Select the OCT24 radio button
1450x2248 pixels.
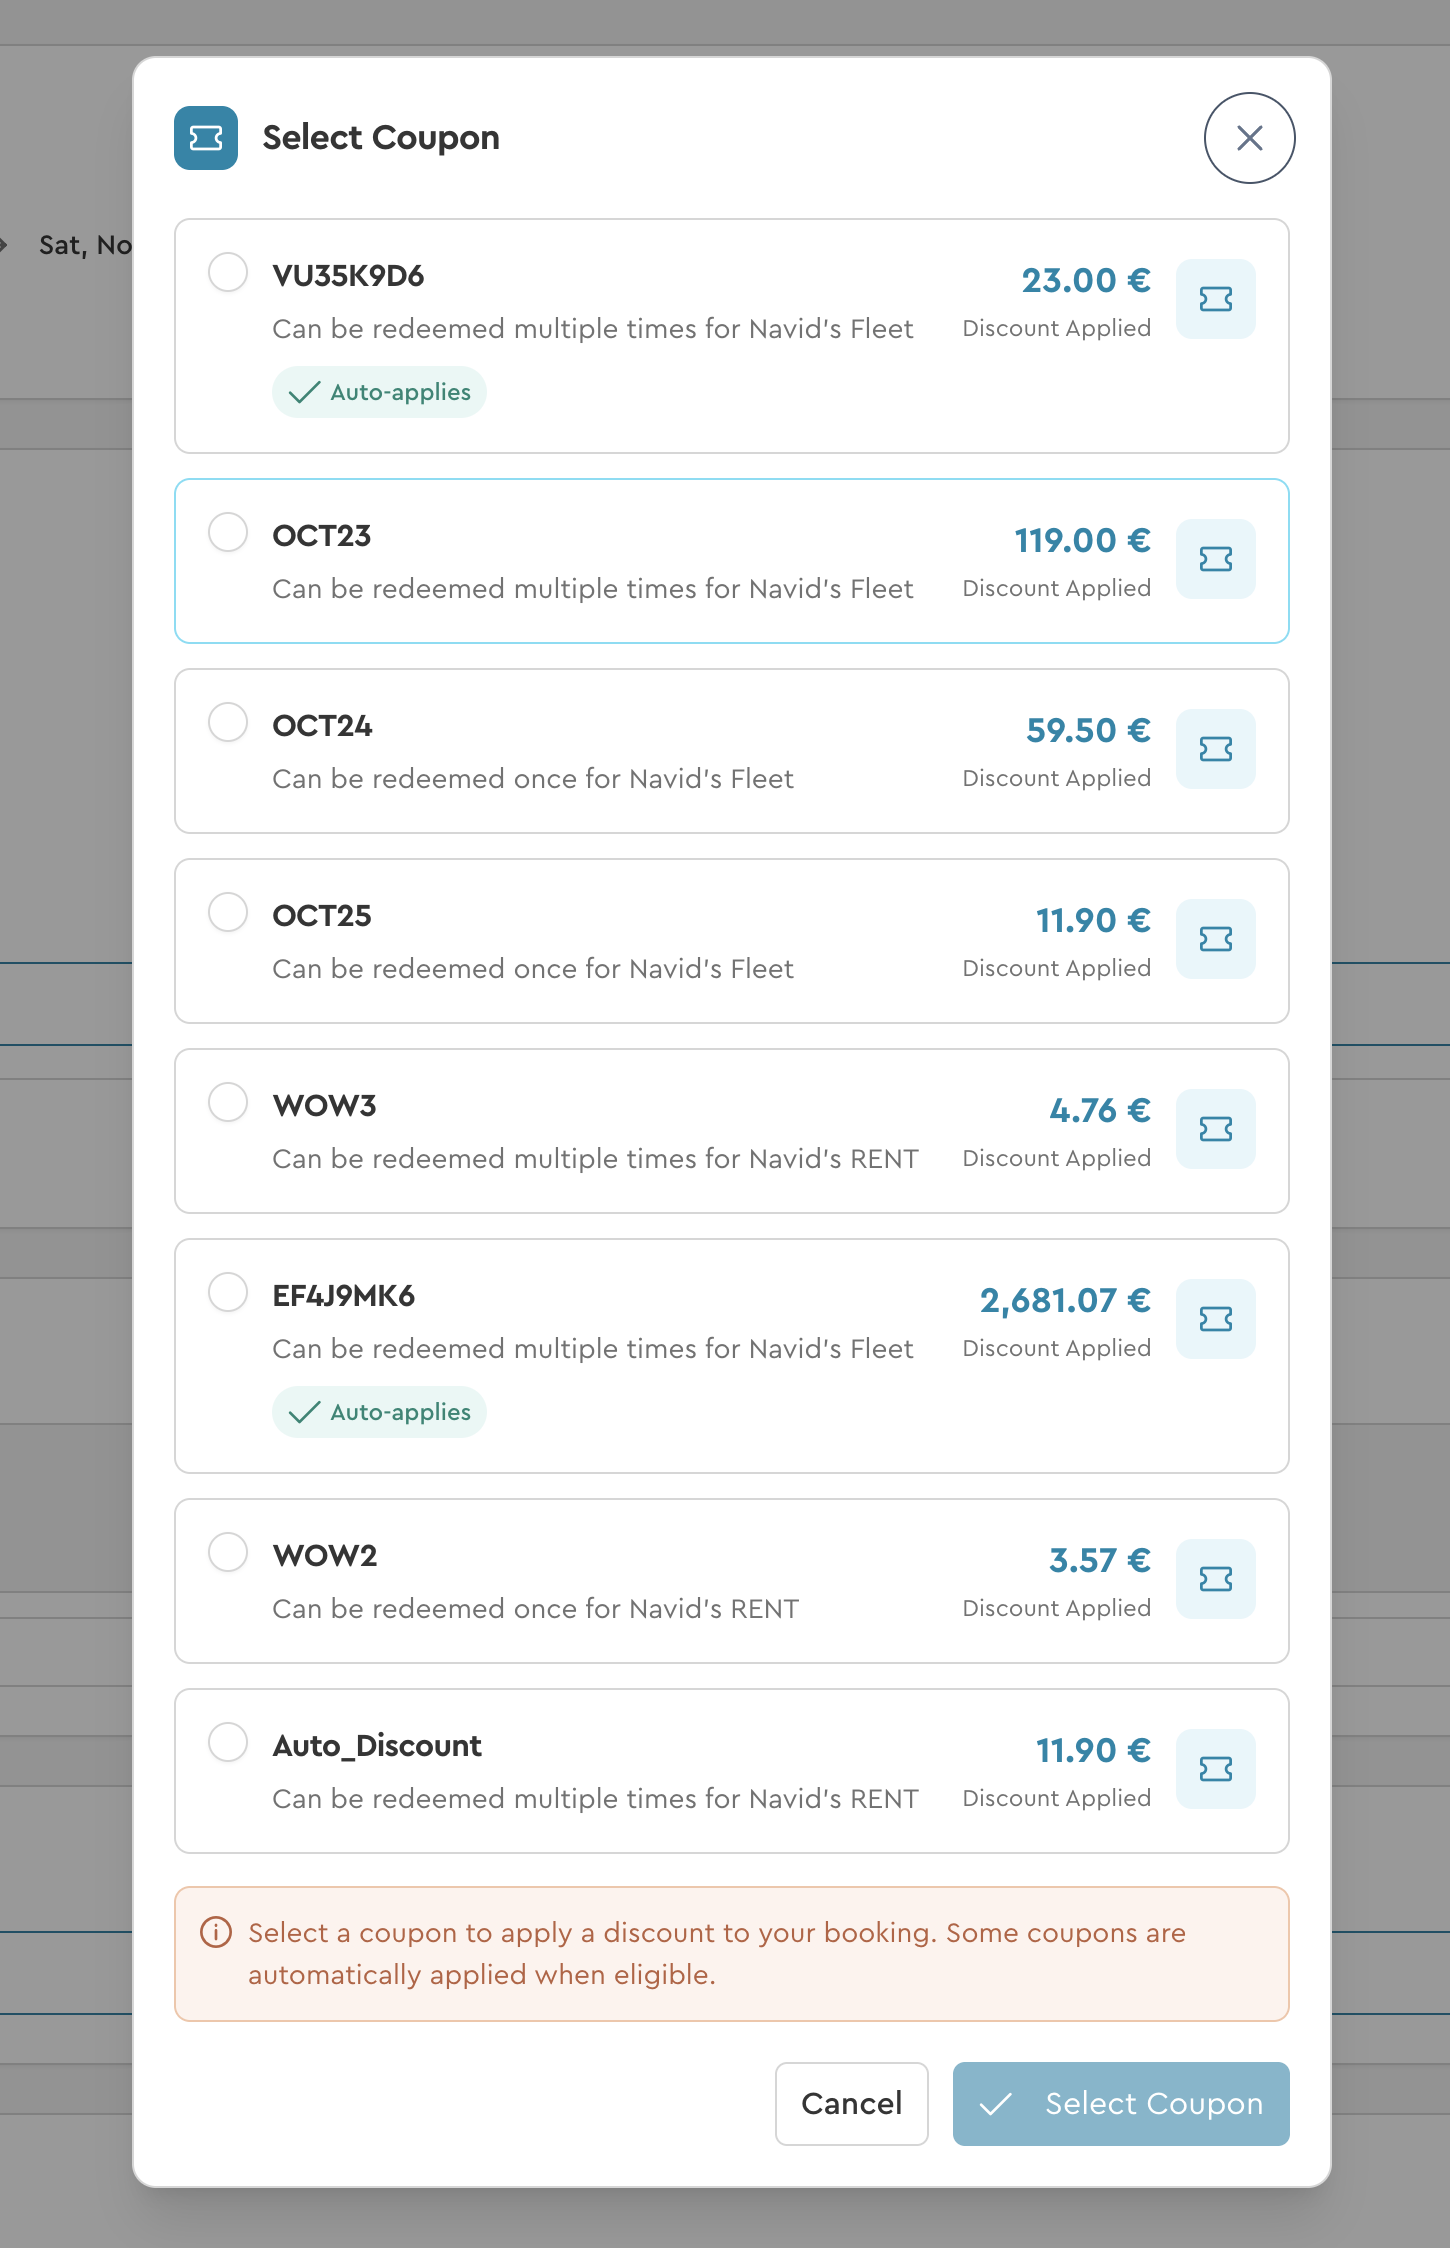228,722
